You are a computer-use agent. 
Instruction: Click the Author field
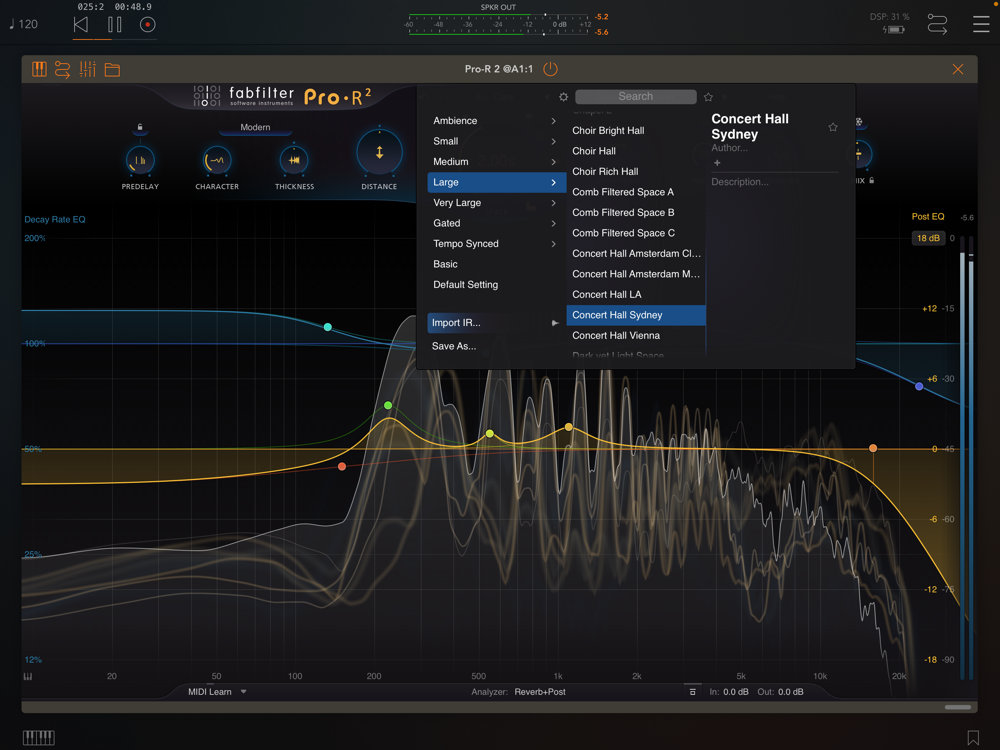[730, 148]
